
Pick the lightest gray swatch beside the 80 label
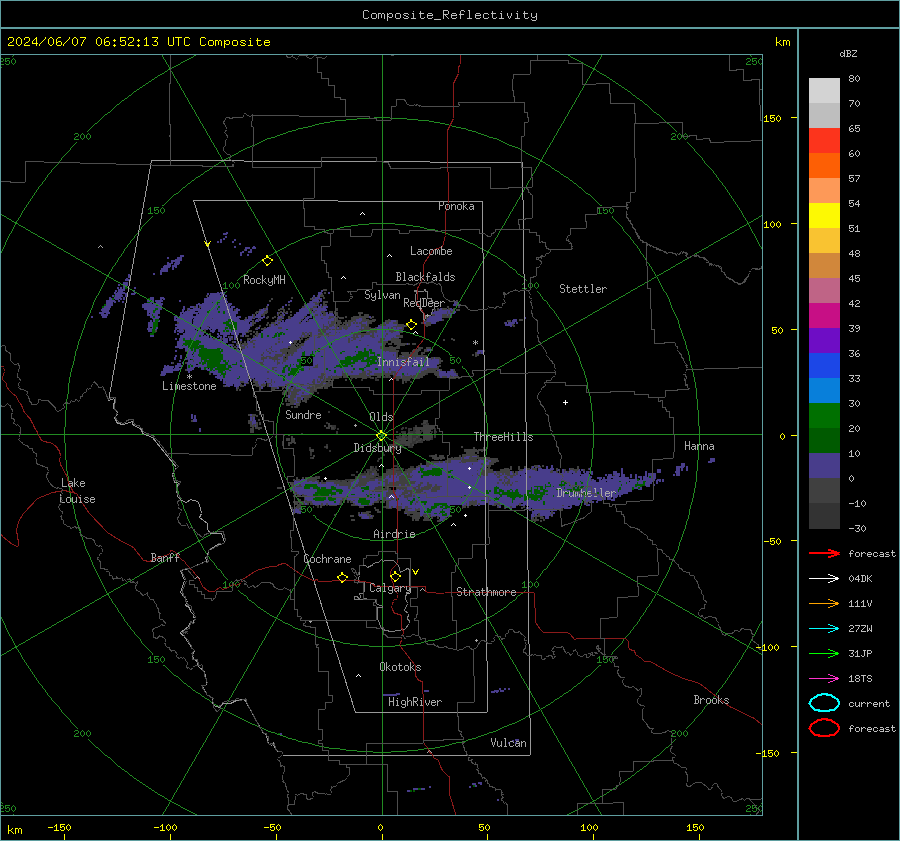tap(824, 91)
